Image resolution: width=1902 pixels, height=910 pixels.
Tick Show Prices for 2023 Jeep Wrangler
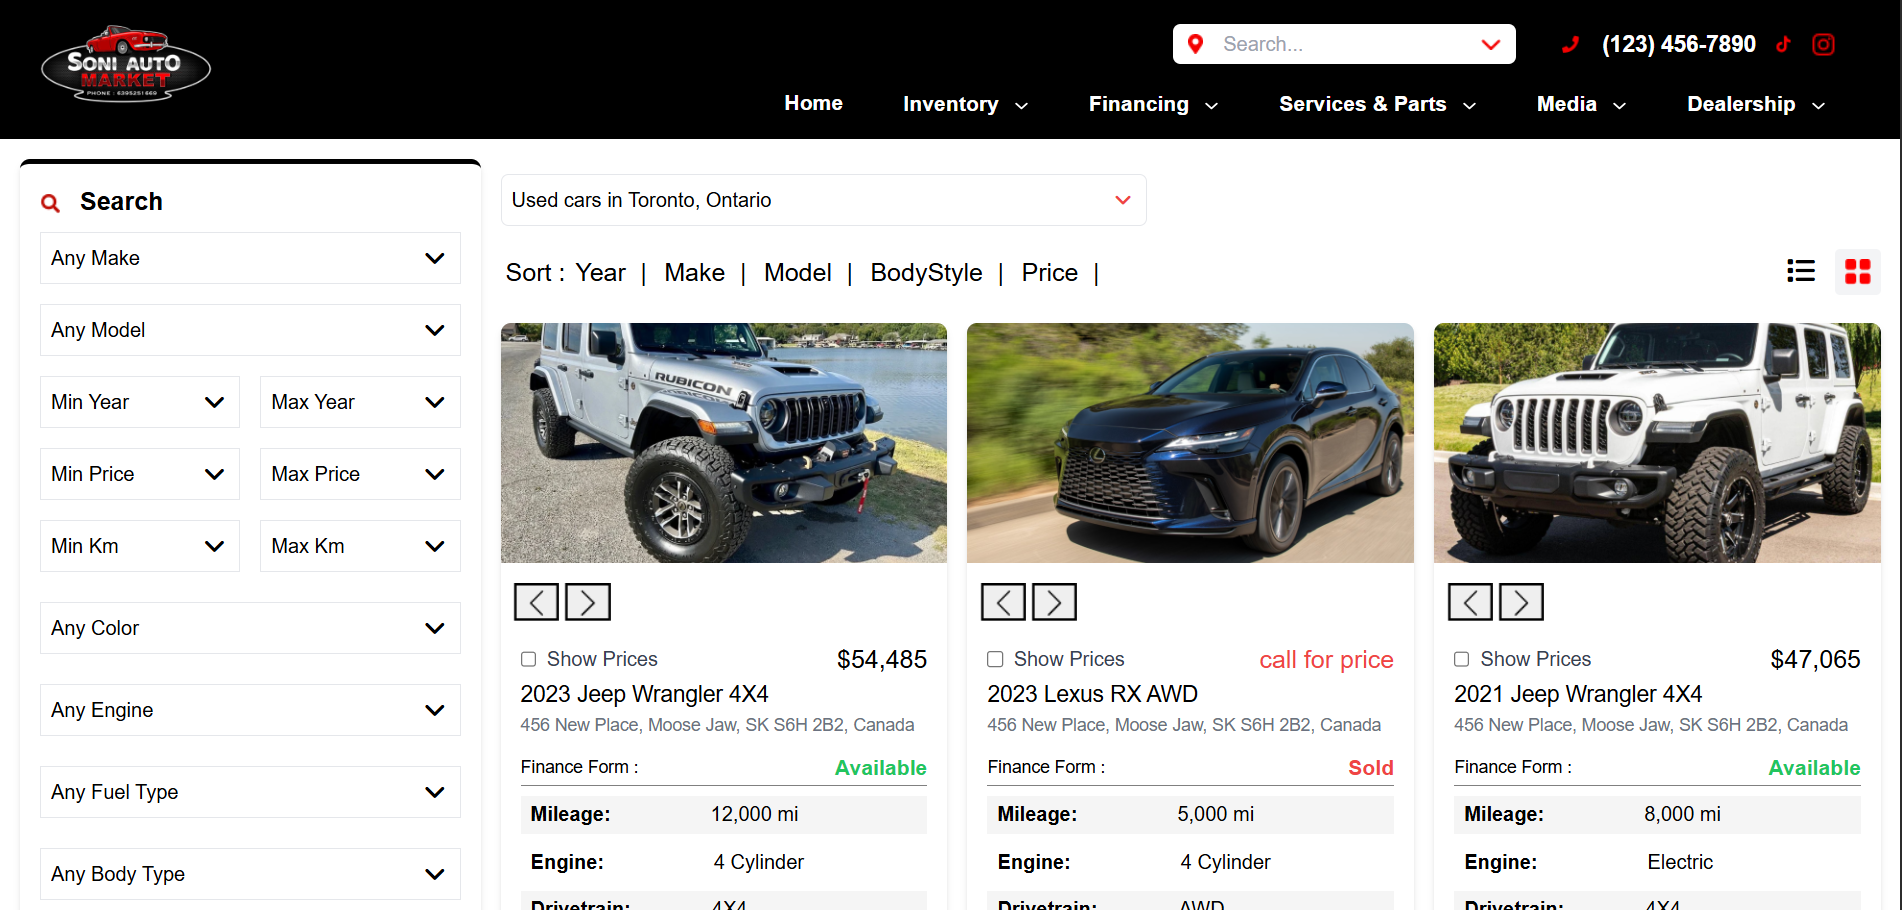point(528,659)
